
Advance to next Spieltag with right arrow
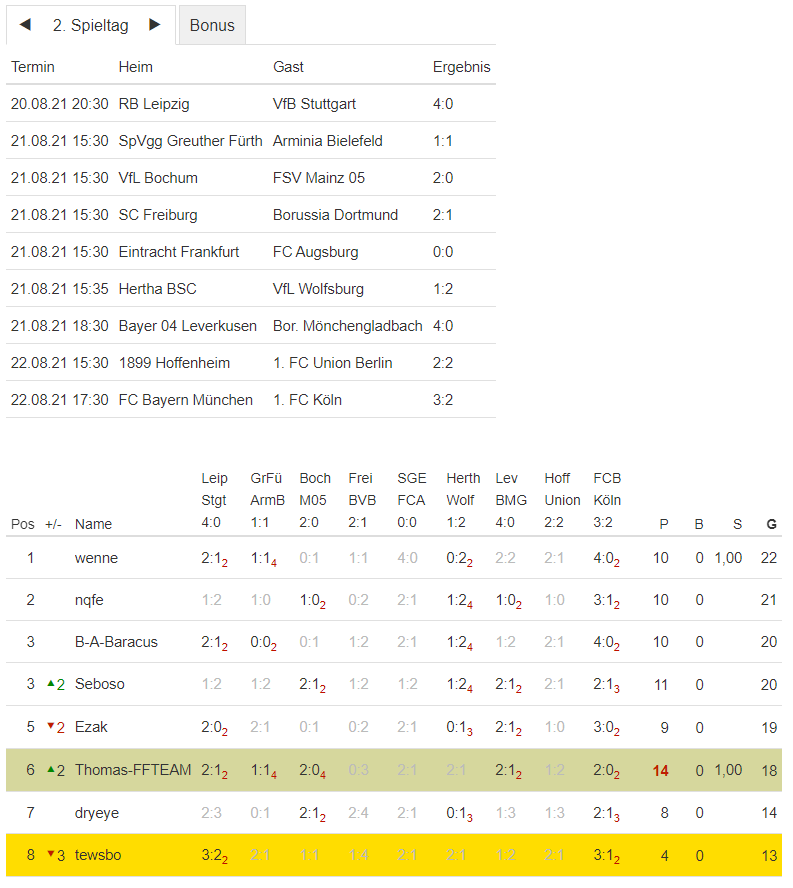click(x=154, y=25)
